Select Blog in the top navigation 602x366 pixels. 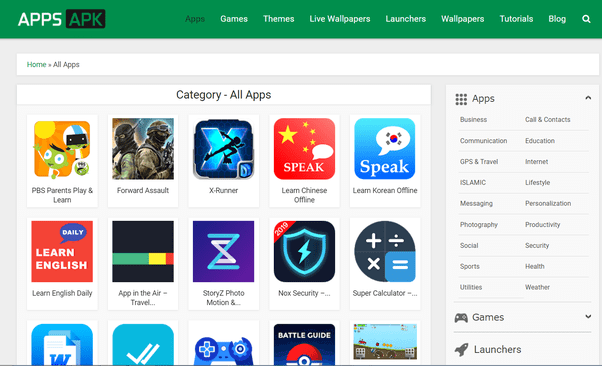[557, 19]
